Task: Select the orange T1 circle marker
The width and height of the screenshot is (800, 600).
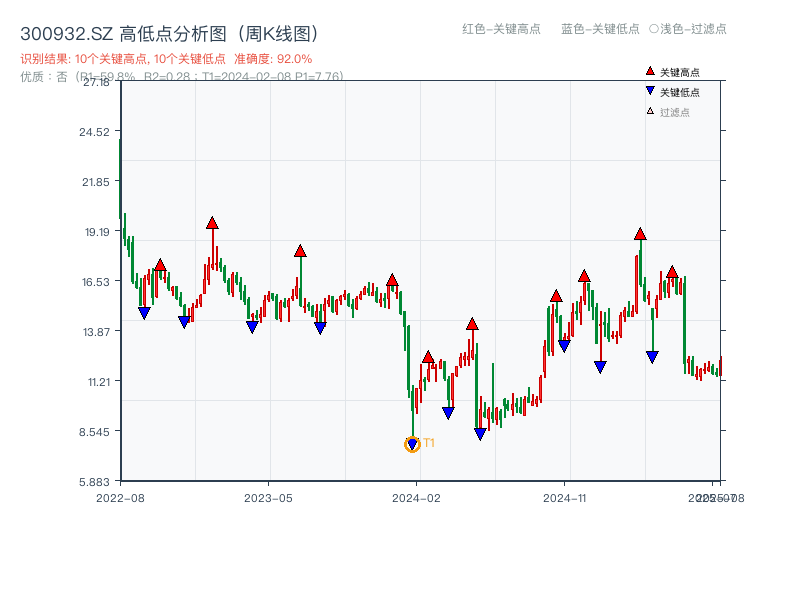Action: click(412, 444)
